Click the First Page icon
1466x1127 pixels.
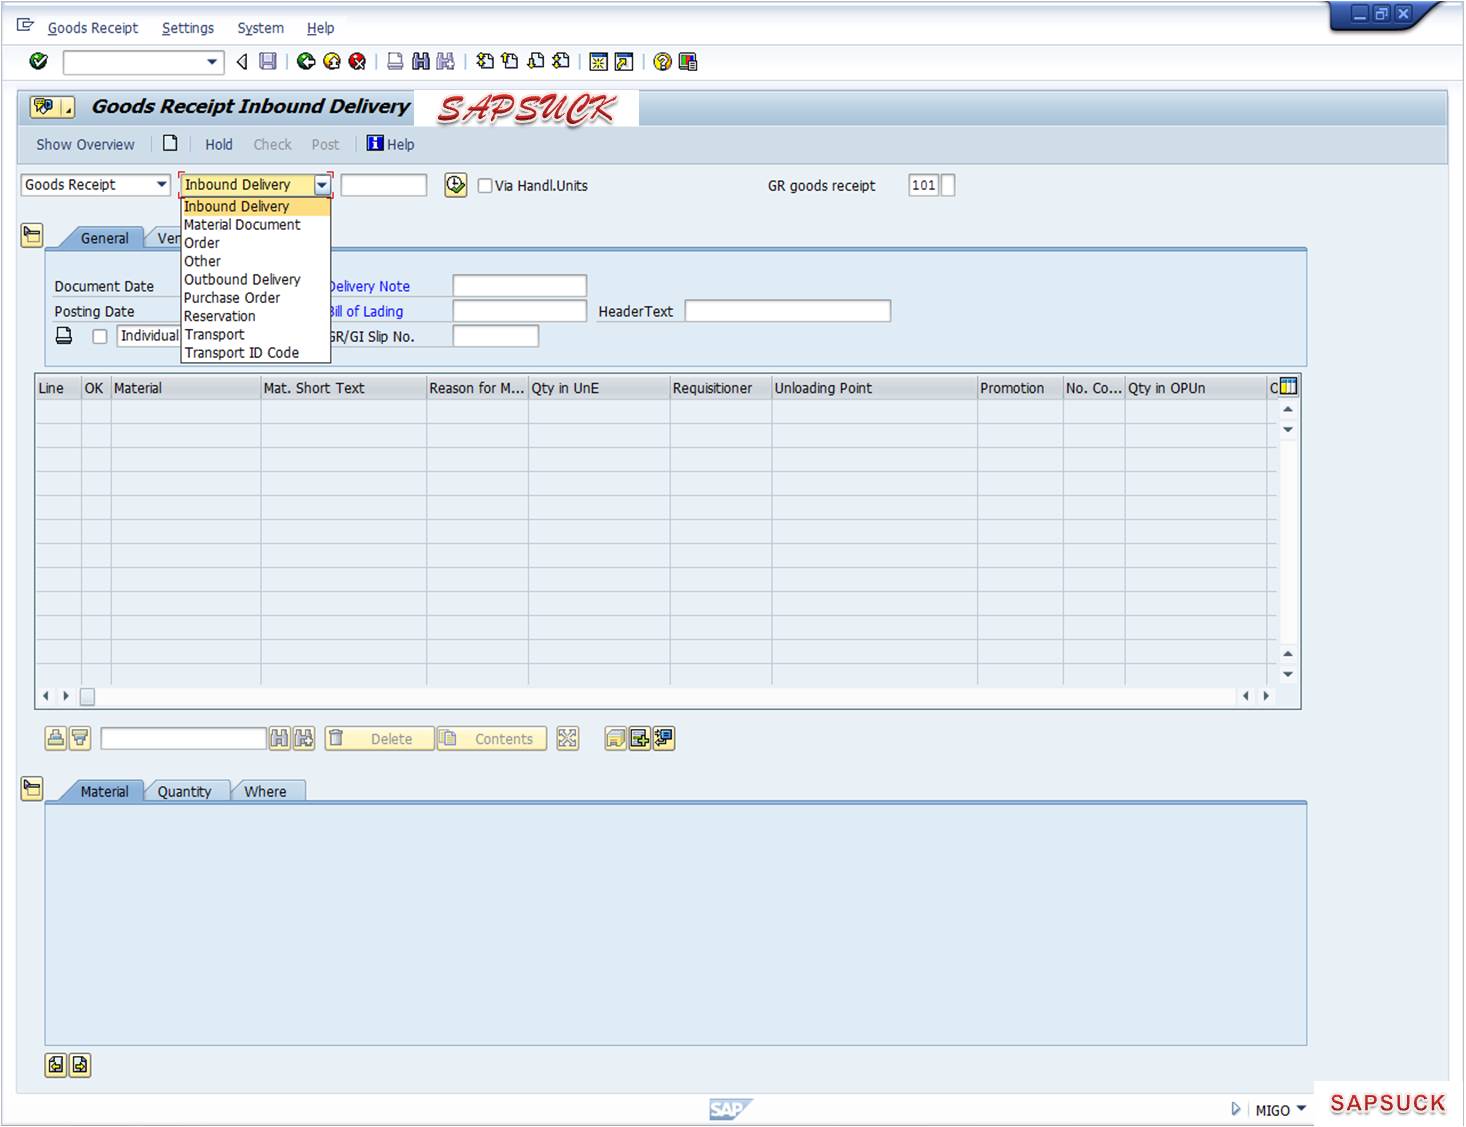[x=485, y=62]
